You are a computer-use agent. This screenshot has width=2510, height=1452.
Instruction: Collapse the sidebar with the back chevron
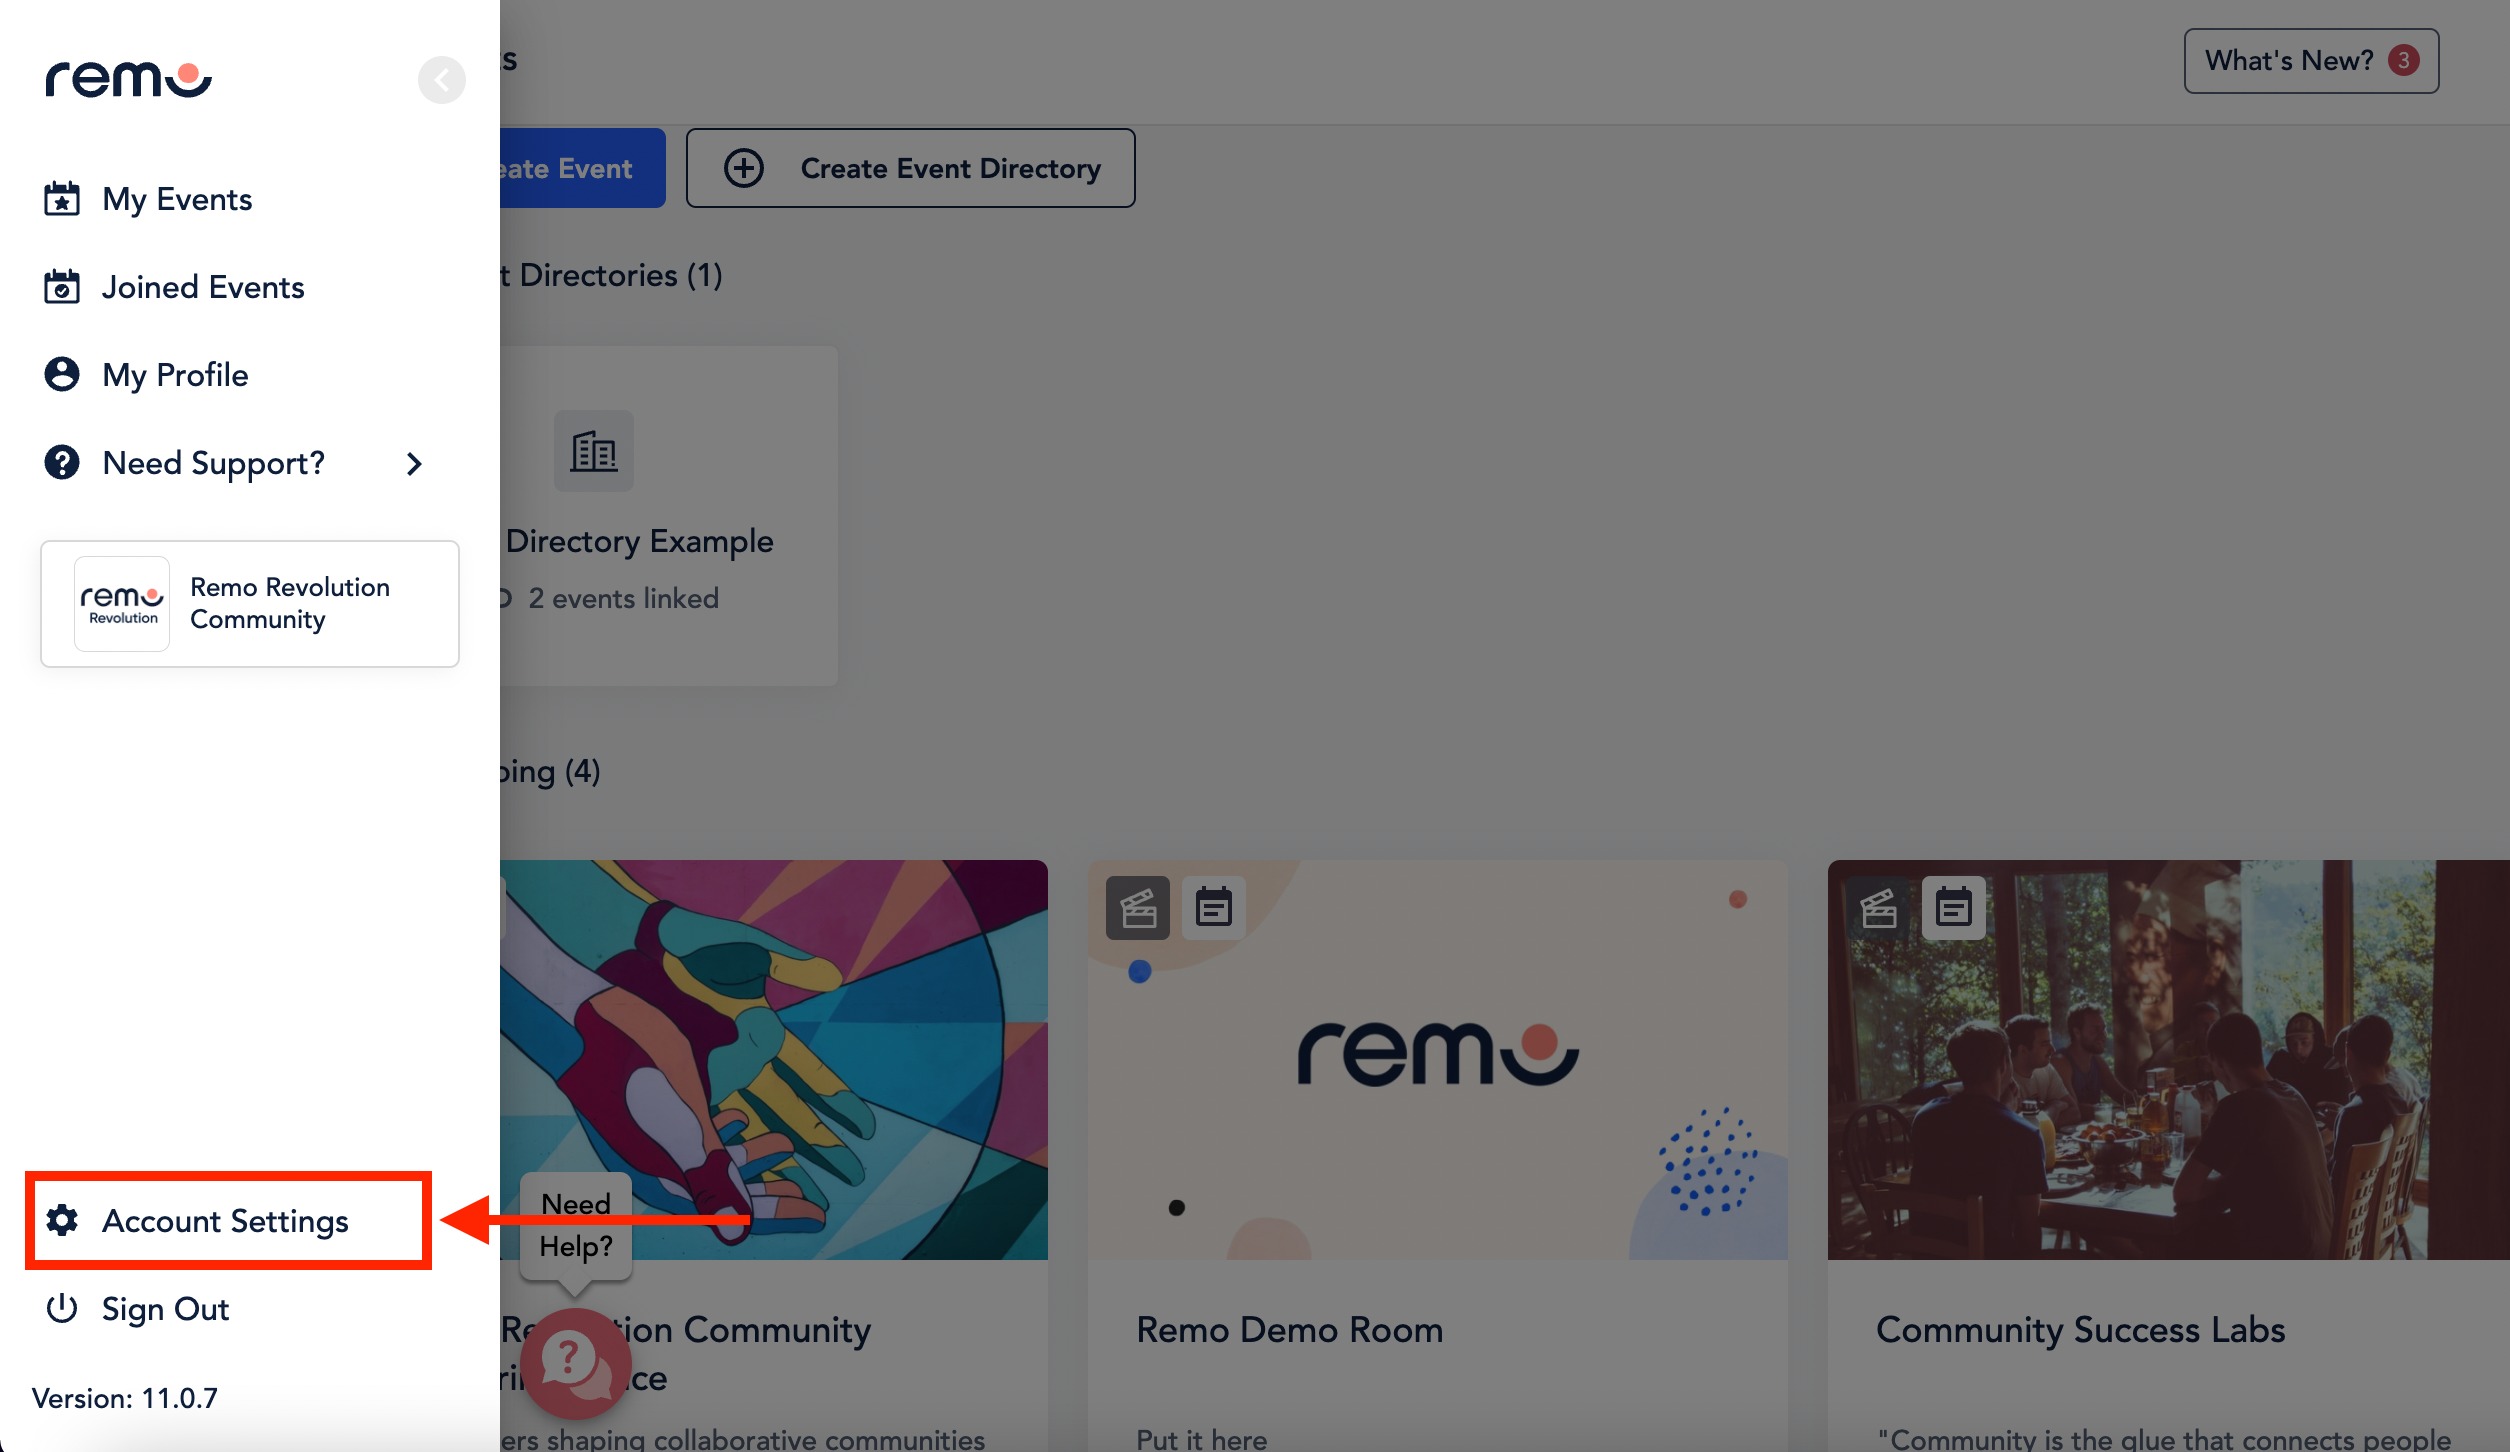(441, 80)
